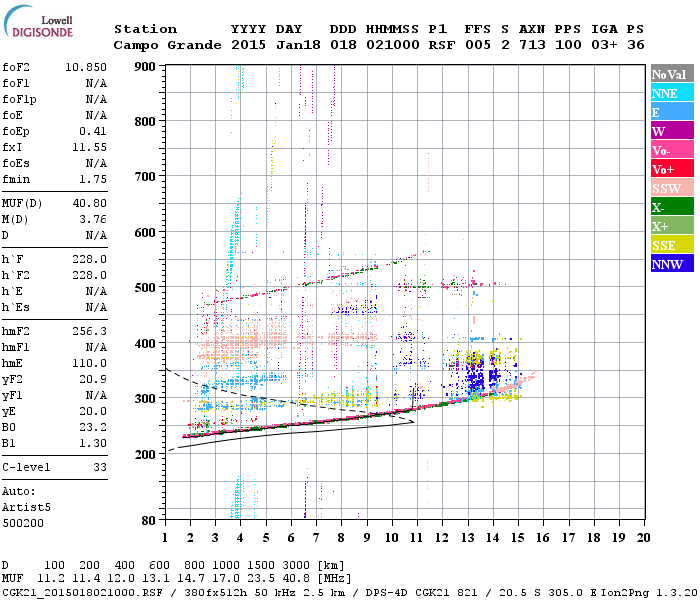
Task: Click the 3000 km distance table entry
Action: tap(297, 566)
